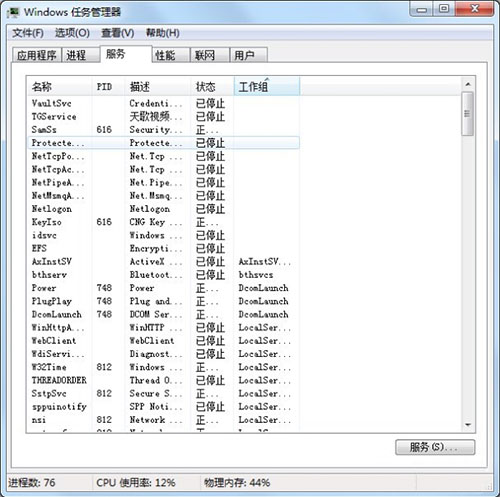The width and height of the screenshot is (500, 497).
Task: Select the THREADORDER service row
Action: [163, 381]
